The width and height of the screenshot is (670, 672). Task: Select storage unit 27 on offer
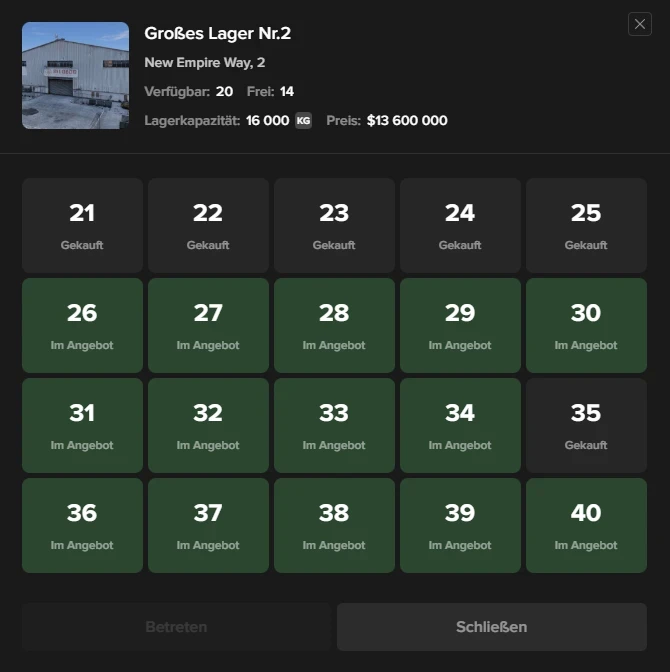(x=208, y=326)
